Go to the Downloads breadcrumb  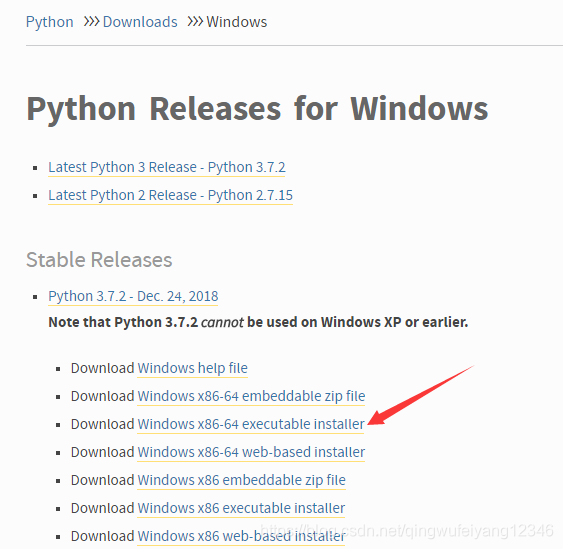(140, 22)
